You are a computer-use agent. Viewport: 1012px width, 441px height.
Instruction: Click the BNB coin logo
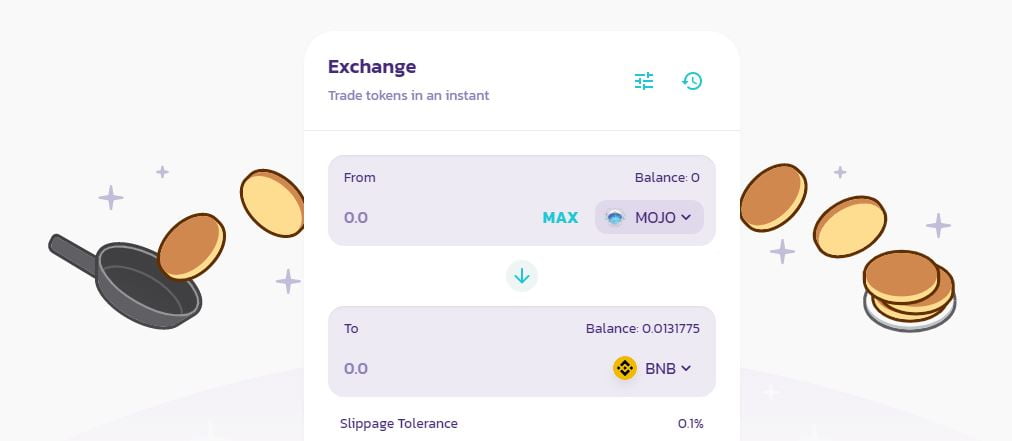pos(625,368)
